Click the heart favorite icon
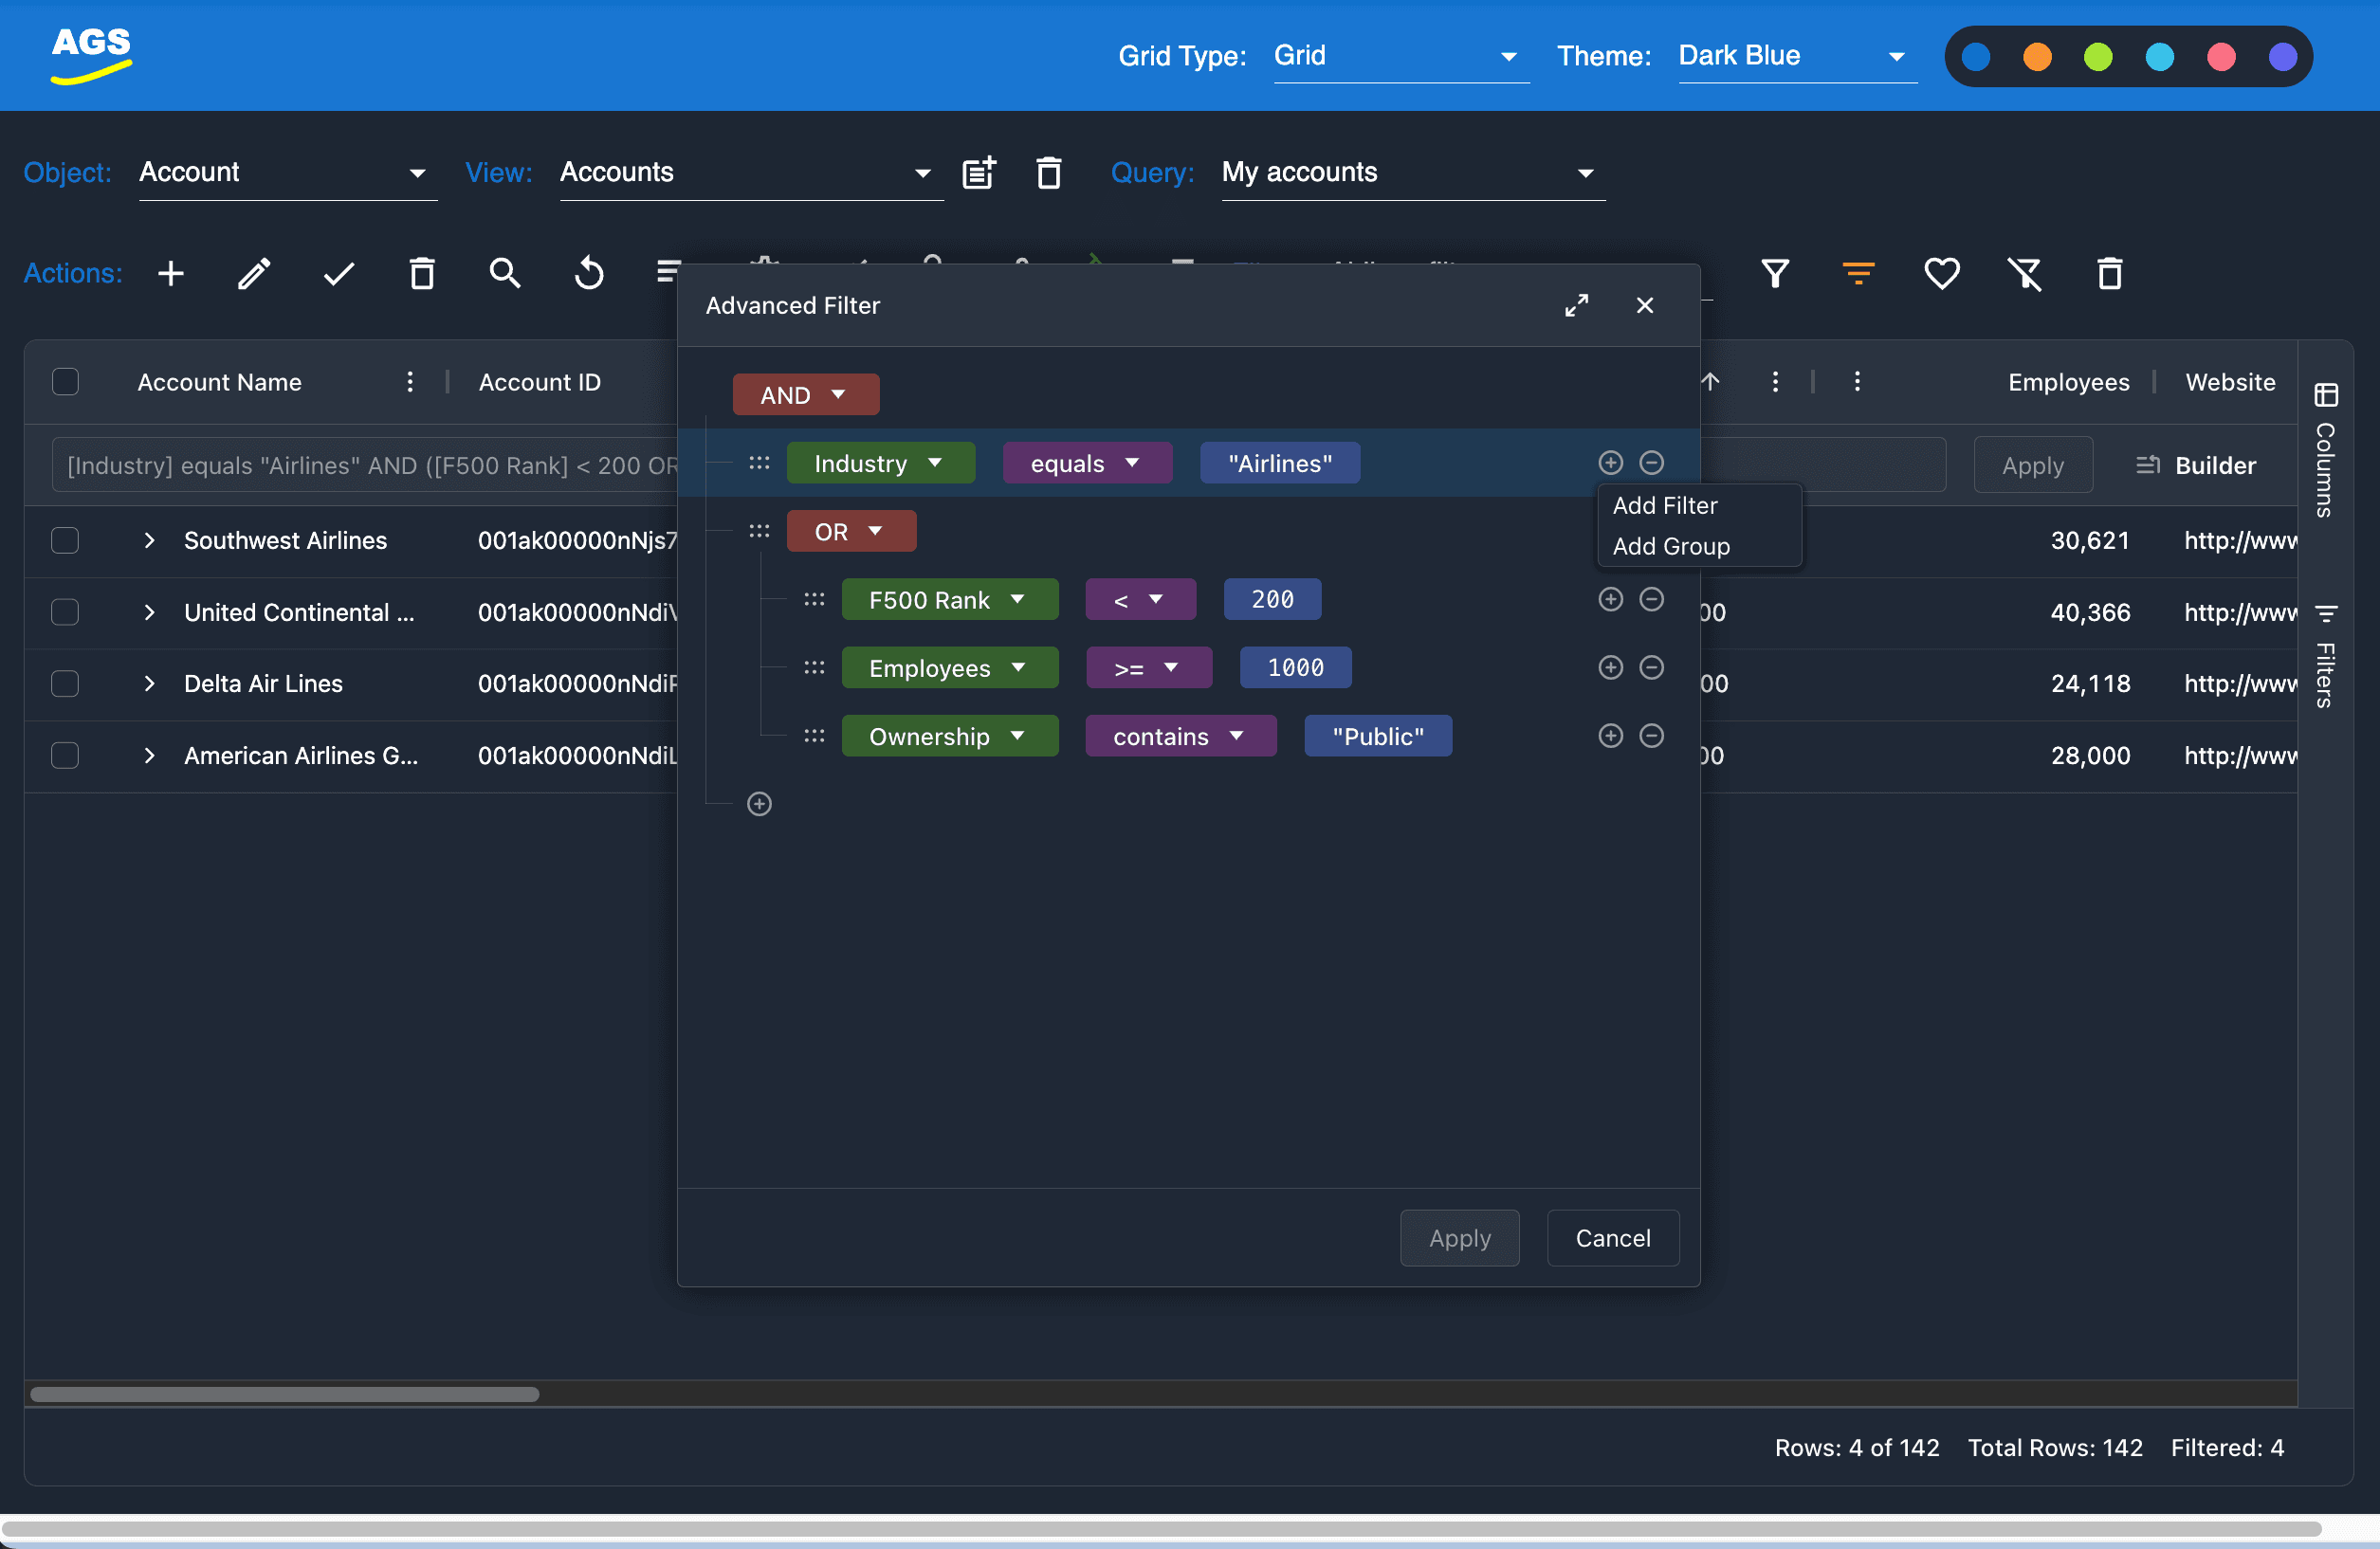This screenshot has width=2380, height=1549. tap(1941, 273)
